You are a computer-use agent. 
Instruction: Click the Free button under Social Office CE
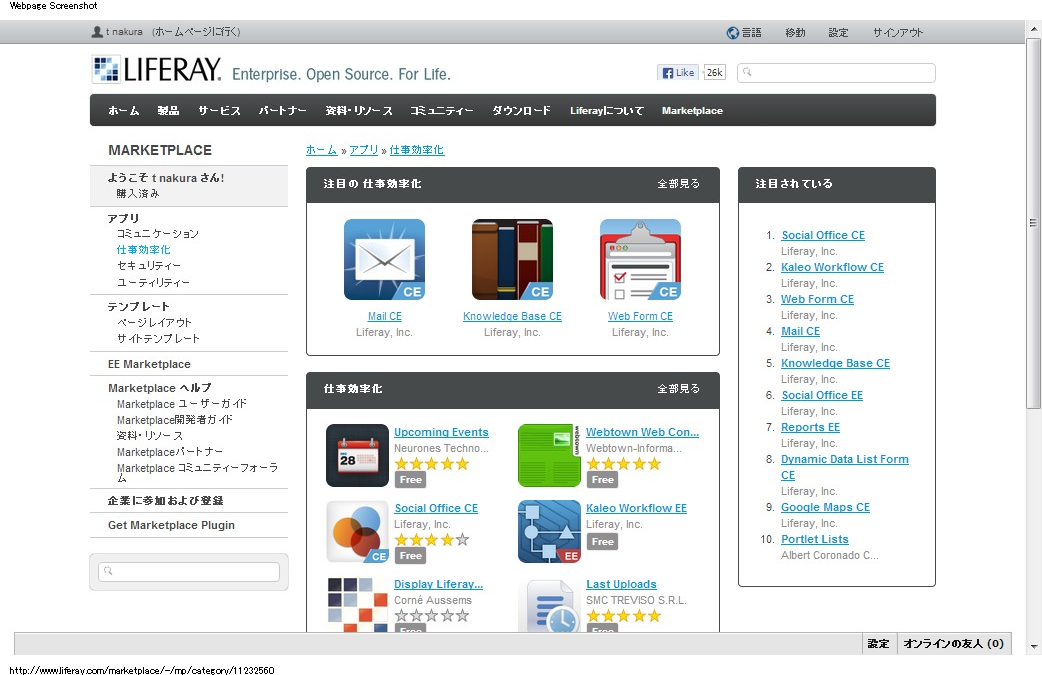click(x=411, y=555)
